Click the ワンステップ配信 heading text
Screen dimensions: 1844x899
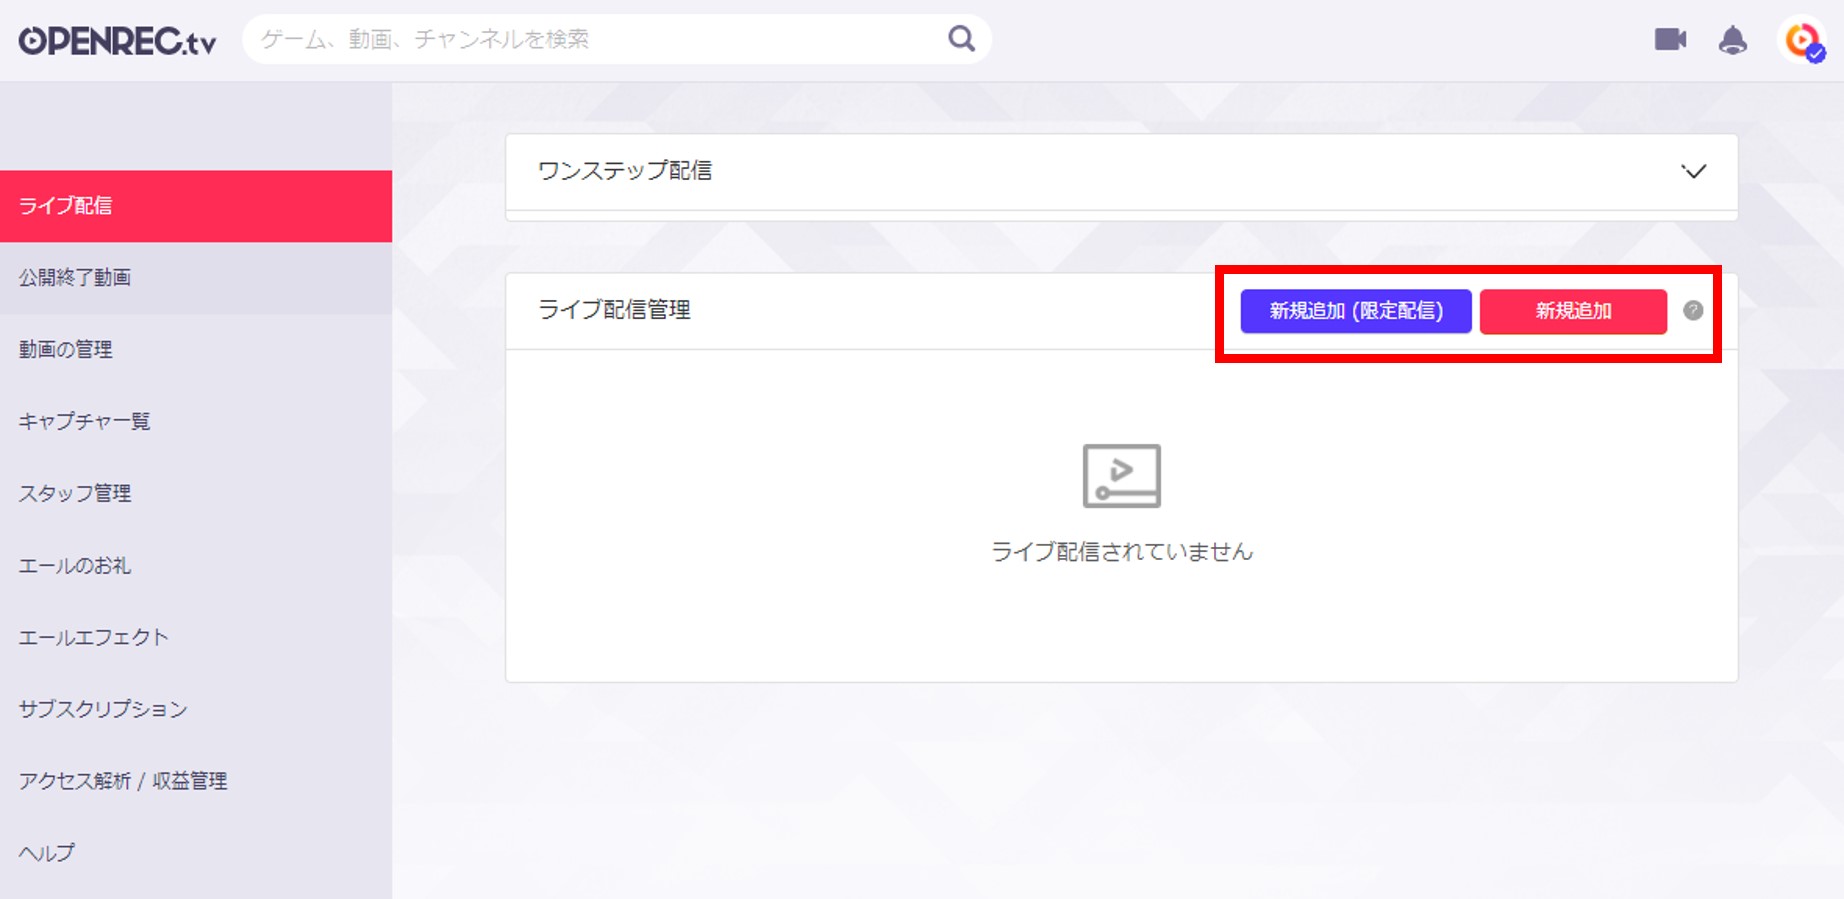pyautogui.click(x=625, y=171)
